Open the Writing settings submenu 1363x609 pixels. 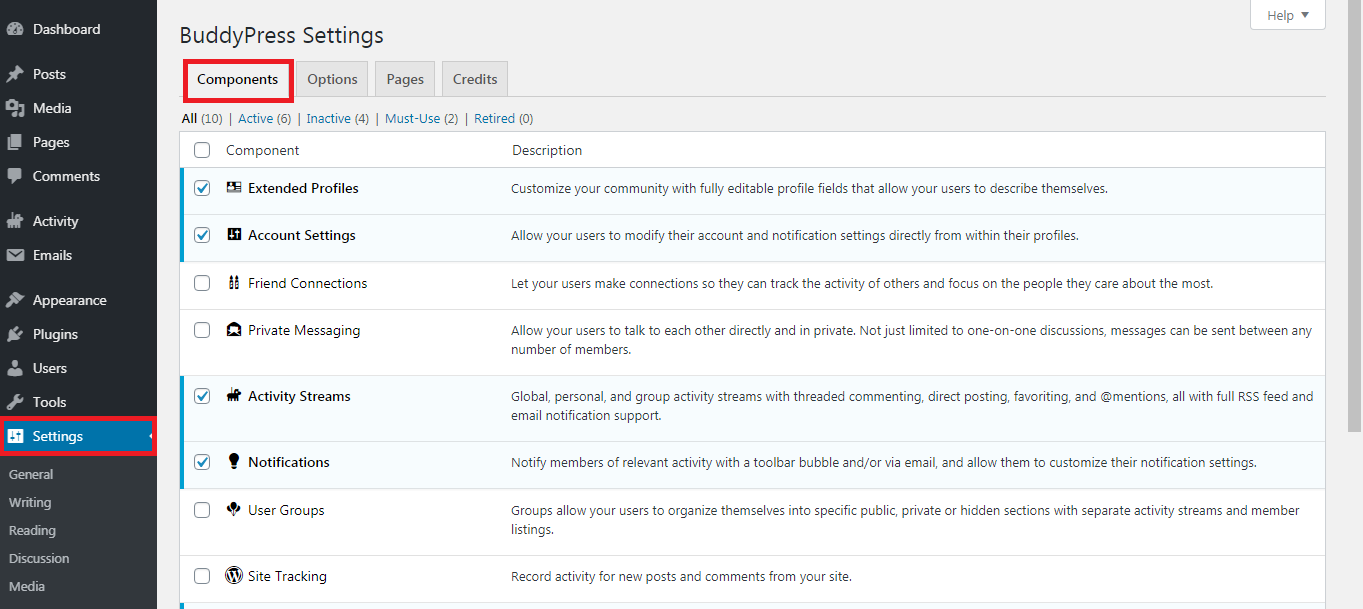point(30,502)
